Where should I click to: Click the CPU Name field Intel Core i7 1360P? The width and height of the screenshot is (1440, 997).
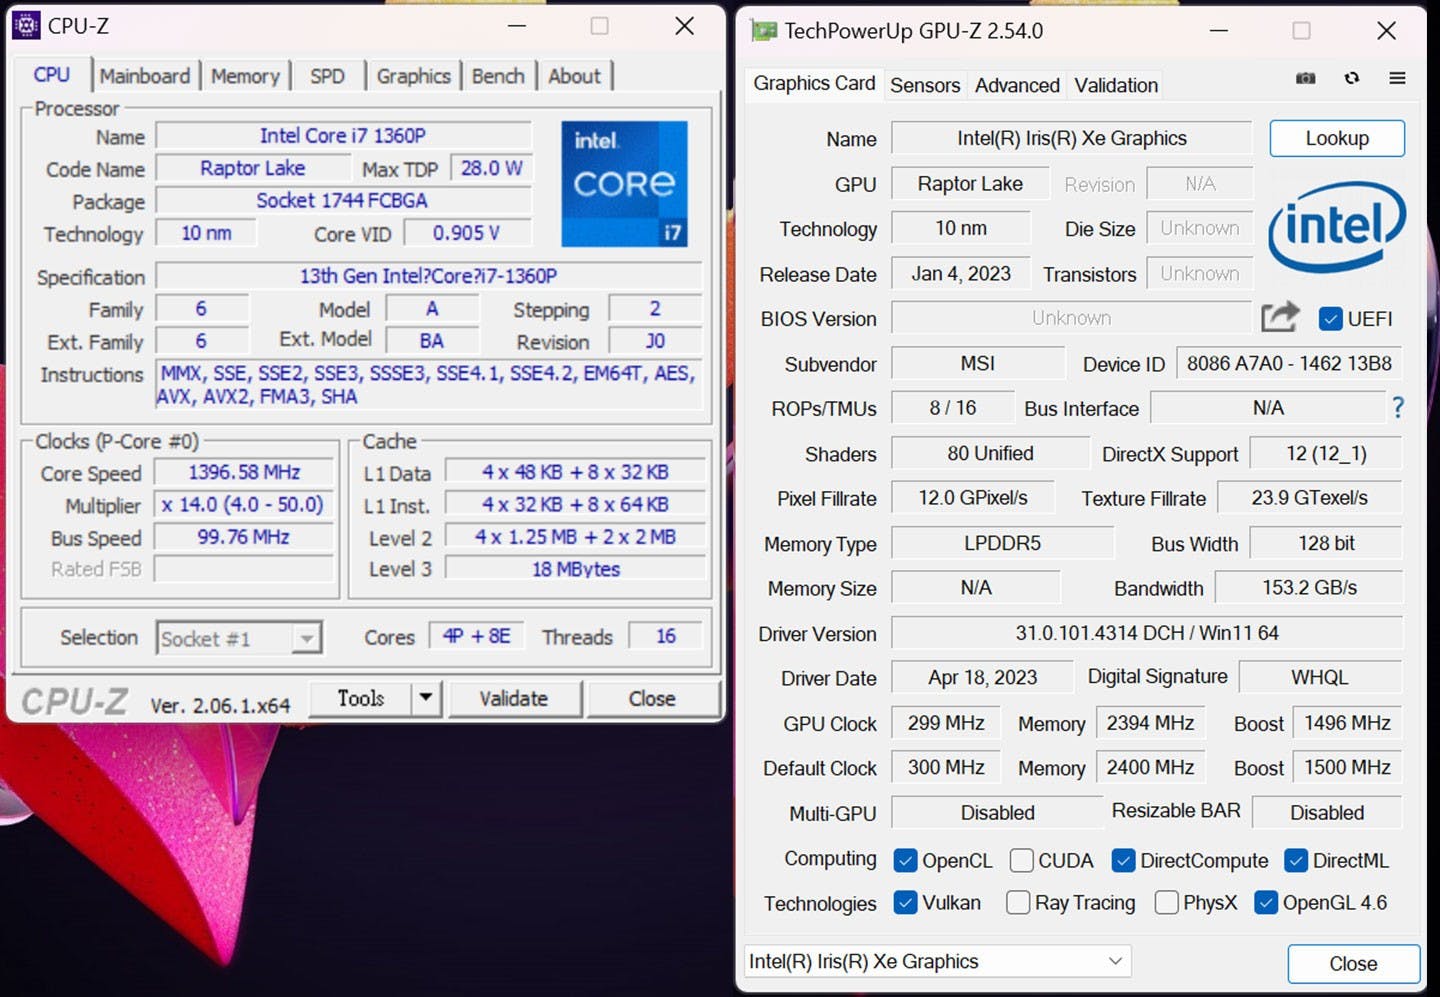pyautogui.click(x=343, y=135)
